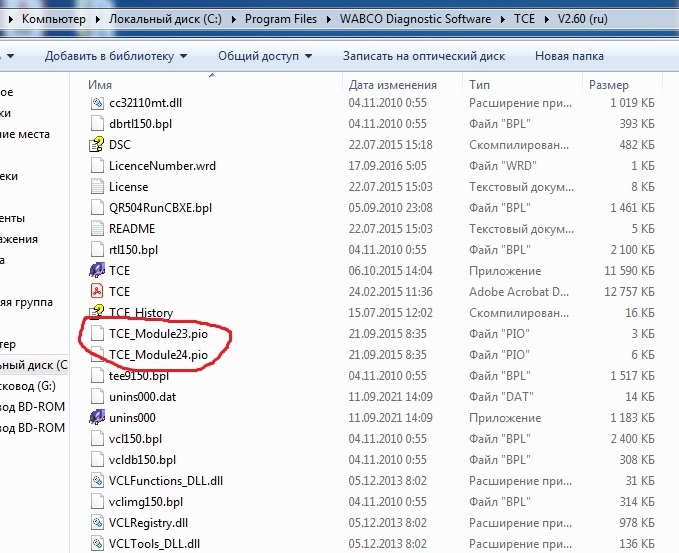Click the 'QR504RunCBXE.bpl' file name
Image resolution: width=679 pixels, height=553 pixels.
(161, 208)
